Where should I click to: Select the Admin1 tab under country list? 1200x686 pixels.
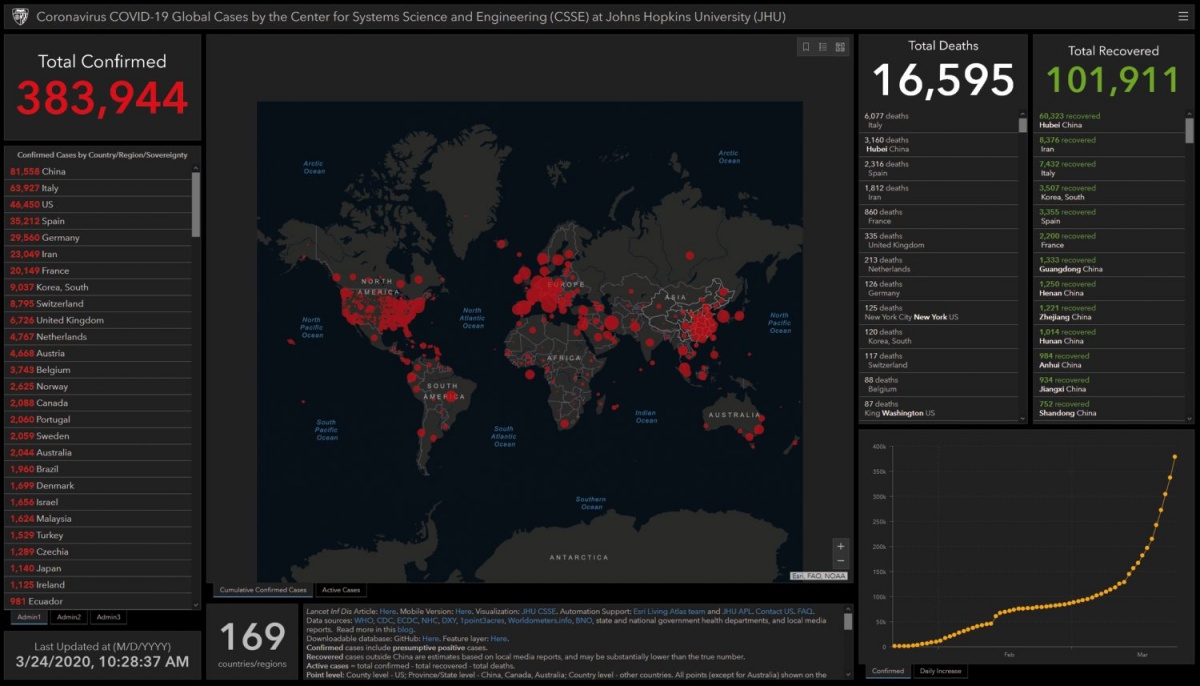pos(29,617)
